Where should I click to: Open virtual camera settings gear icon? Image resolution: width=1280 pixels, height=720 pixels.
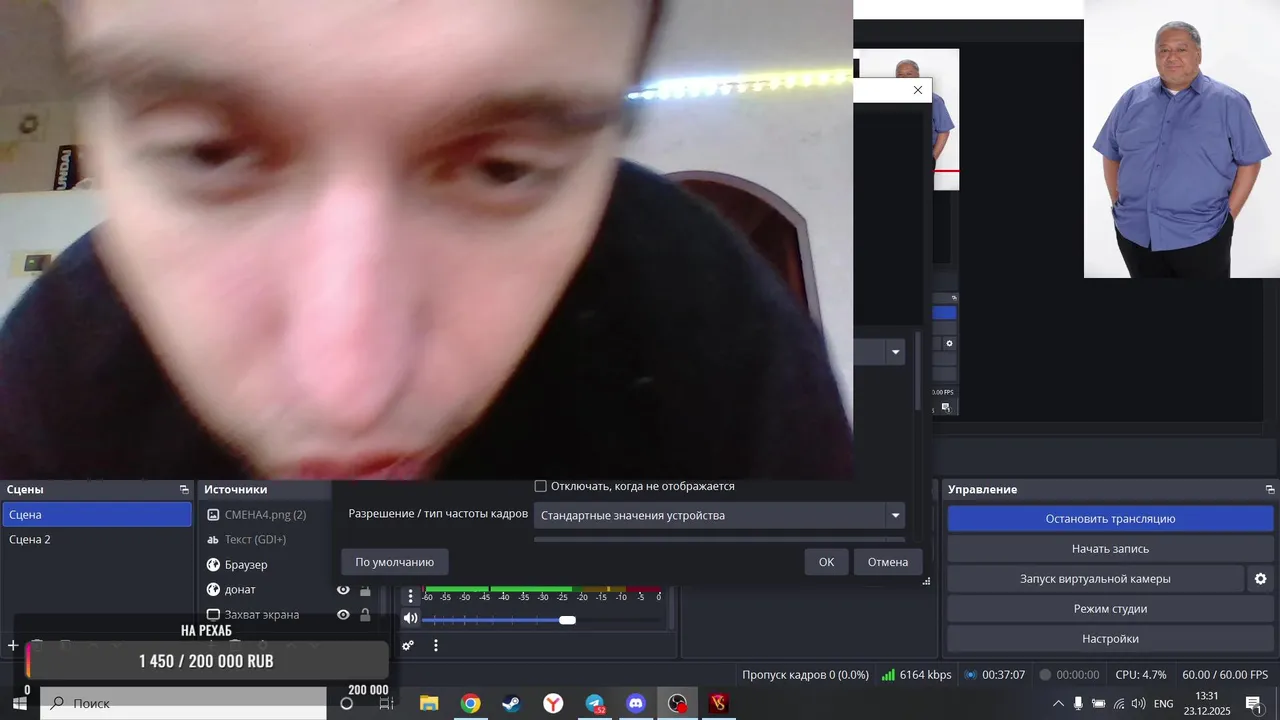coord(1260,579)
